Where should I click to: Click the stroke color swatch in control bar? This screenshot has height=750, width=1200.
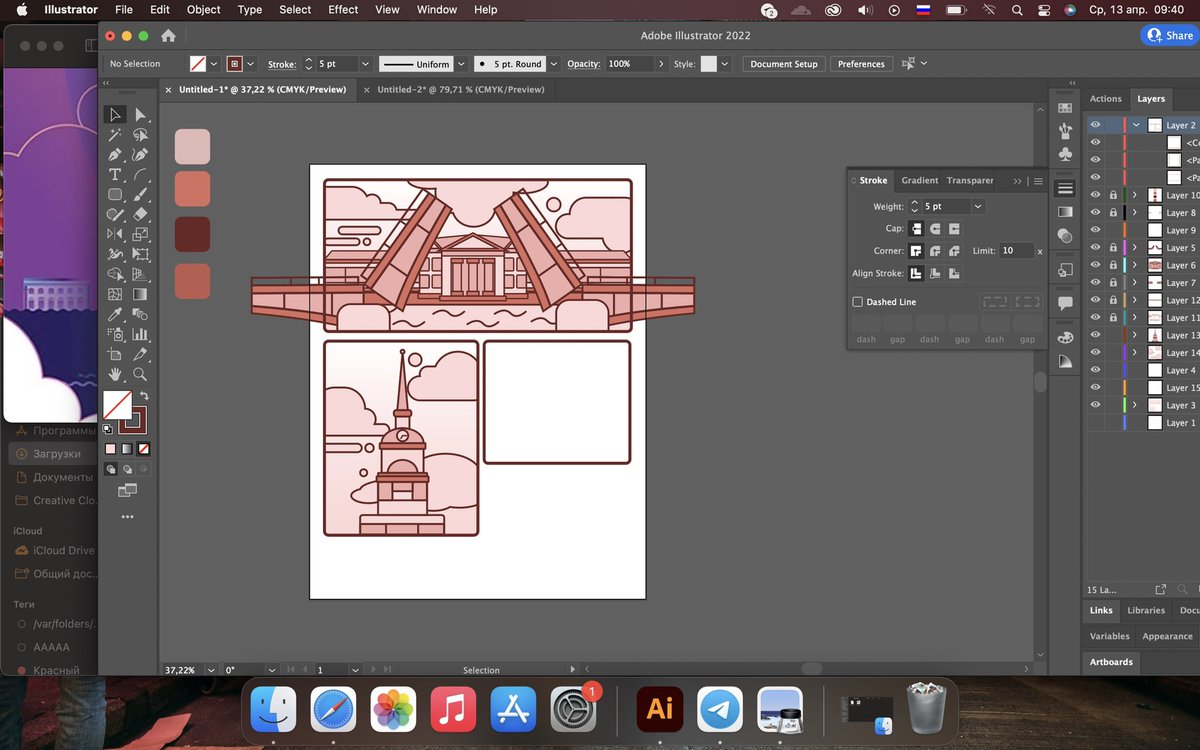tap(234, 64)
